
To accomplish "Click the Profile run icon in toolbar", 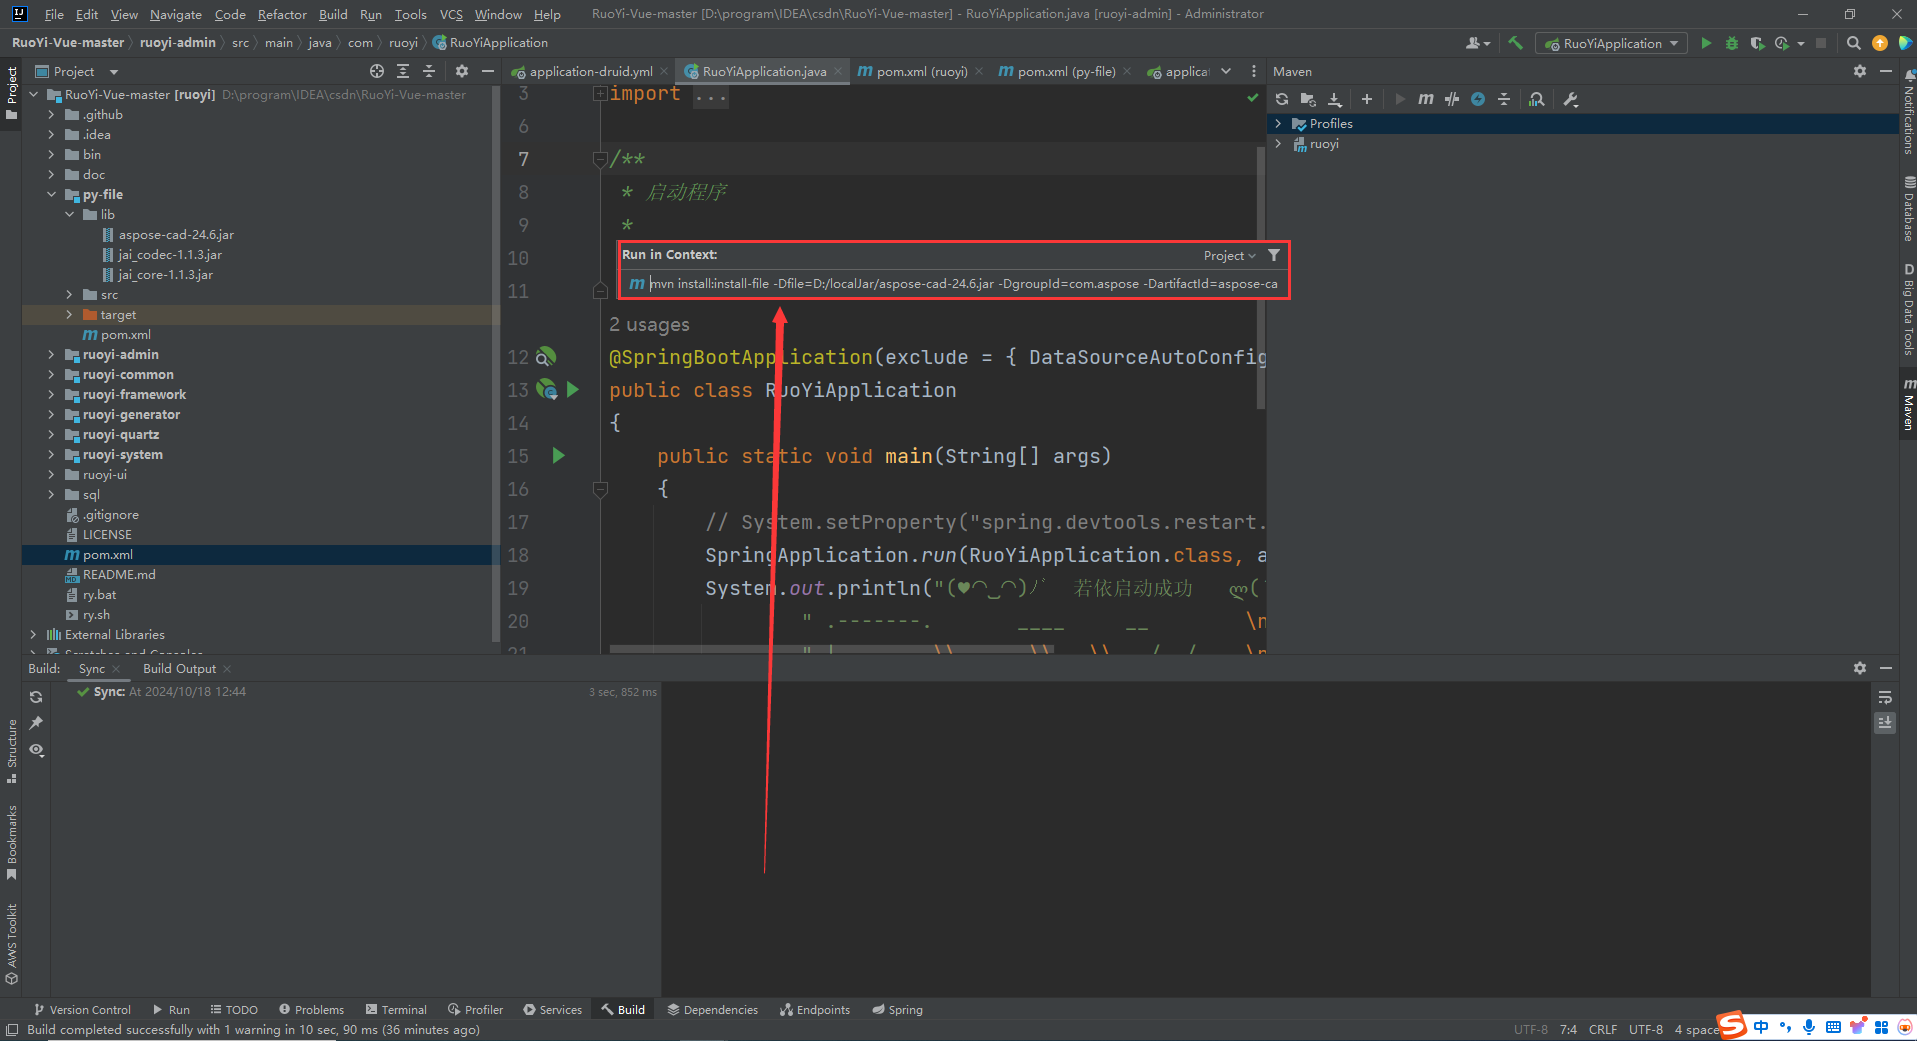I will 1782,43.
